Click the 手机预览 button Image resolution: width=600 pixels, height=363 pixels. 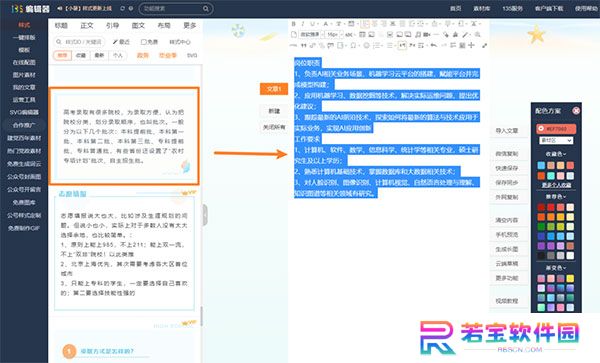click(x=507, y=235)
